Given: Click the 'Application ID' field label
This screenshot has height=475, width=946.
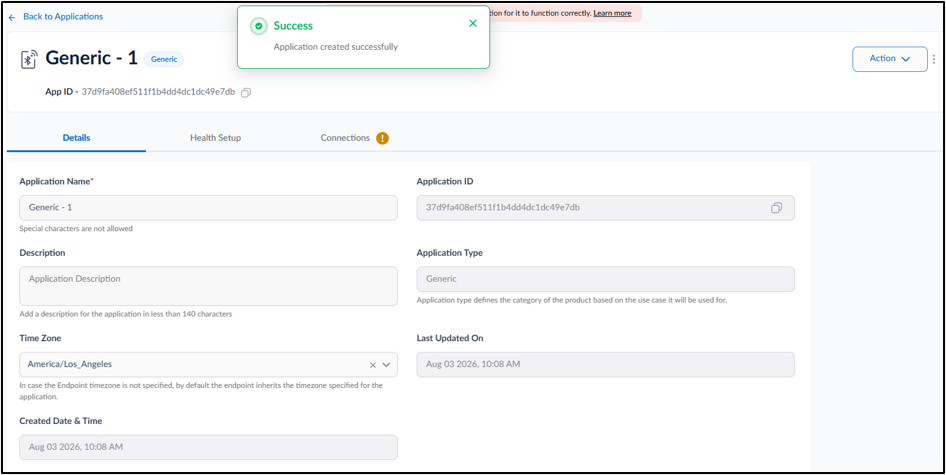Looking at the screenshot, I should point(445,181).
